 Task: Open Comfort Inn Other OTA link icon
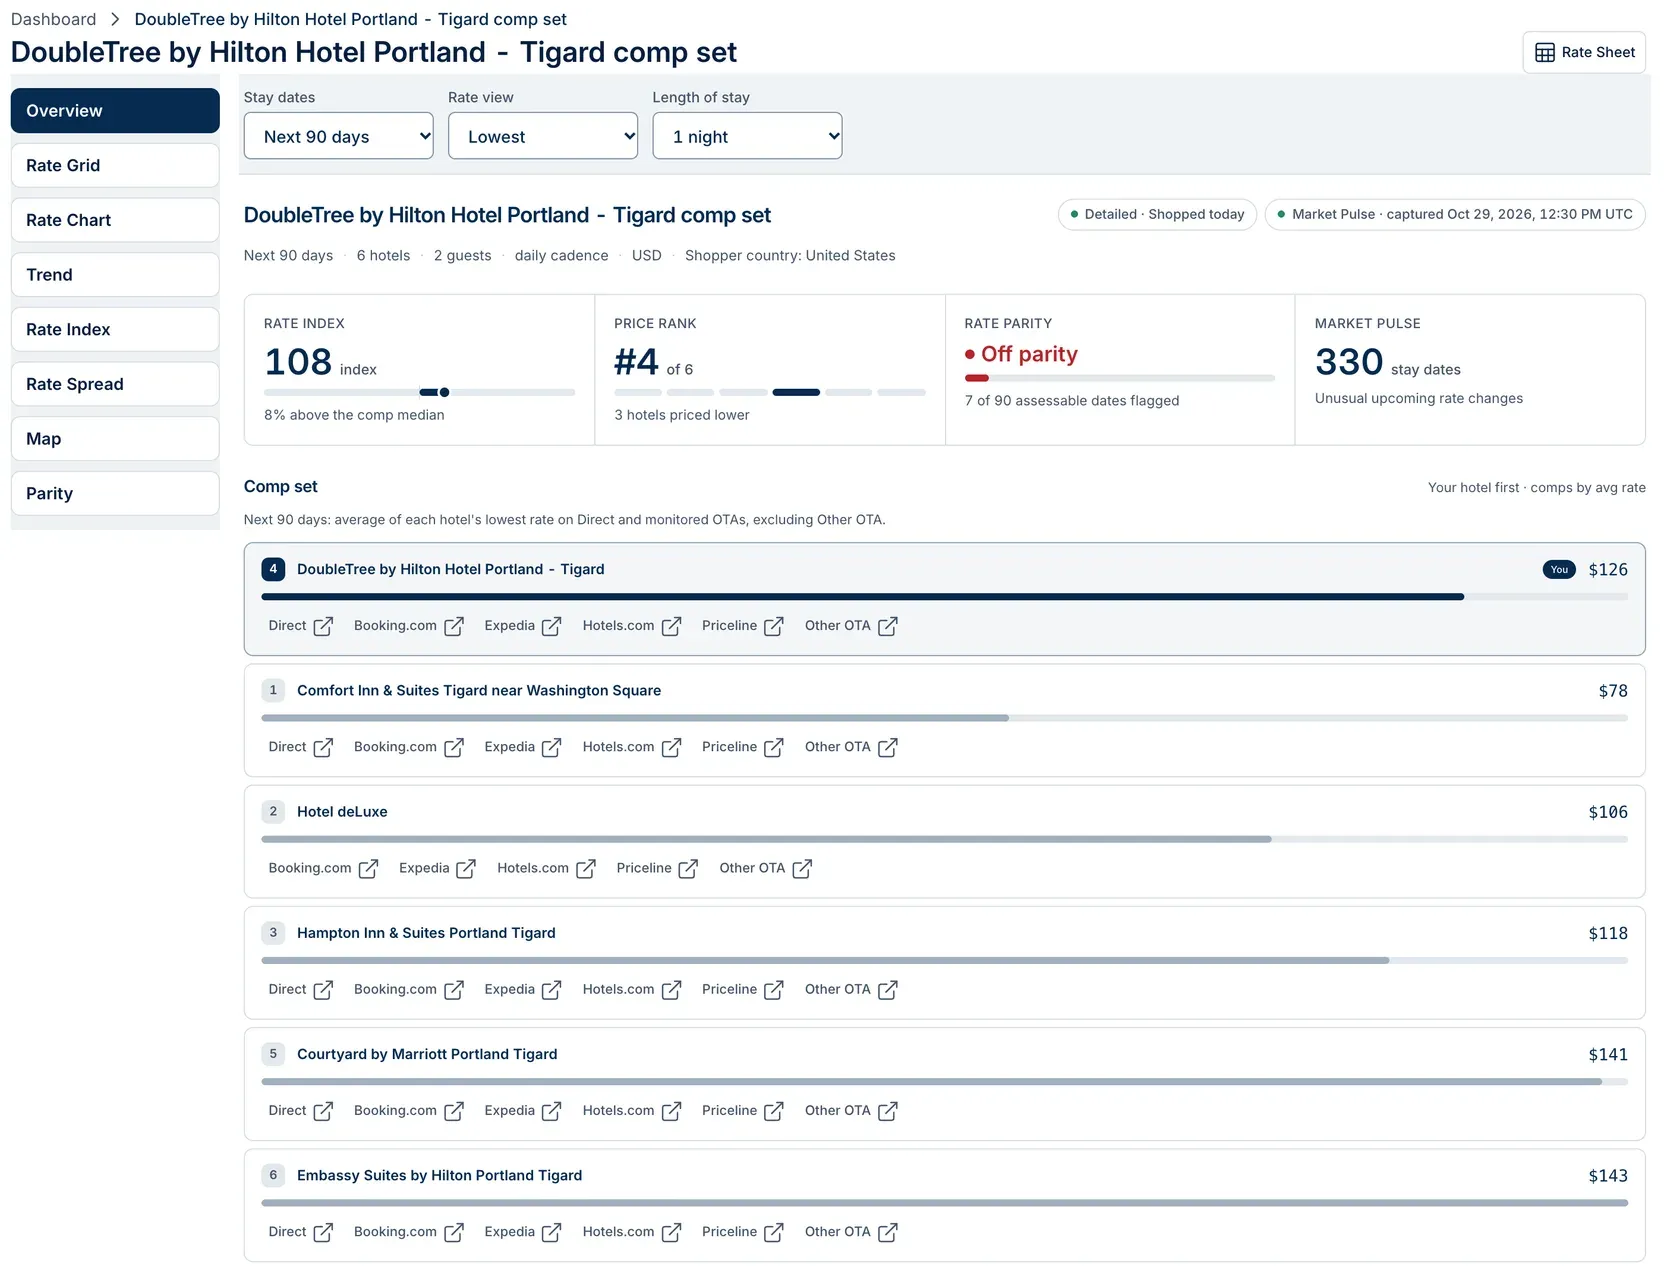(888, 747)
